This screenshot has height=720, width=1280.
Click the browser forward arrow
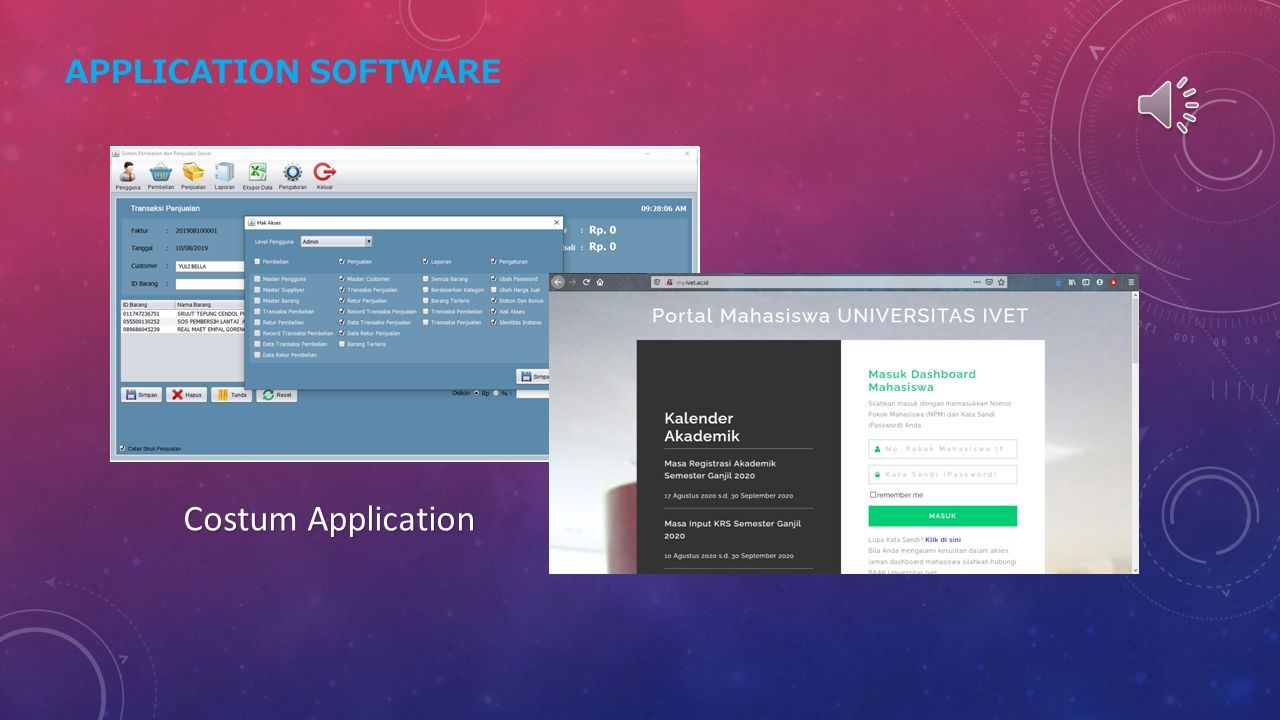point(572,282)
